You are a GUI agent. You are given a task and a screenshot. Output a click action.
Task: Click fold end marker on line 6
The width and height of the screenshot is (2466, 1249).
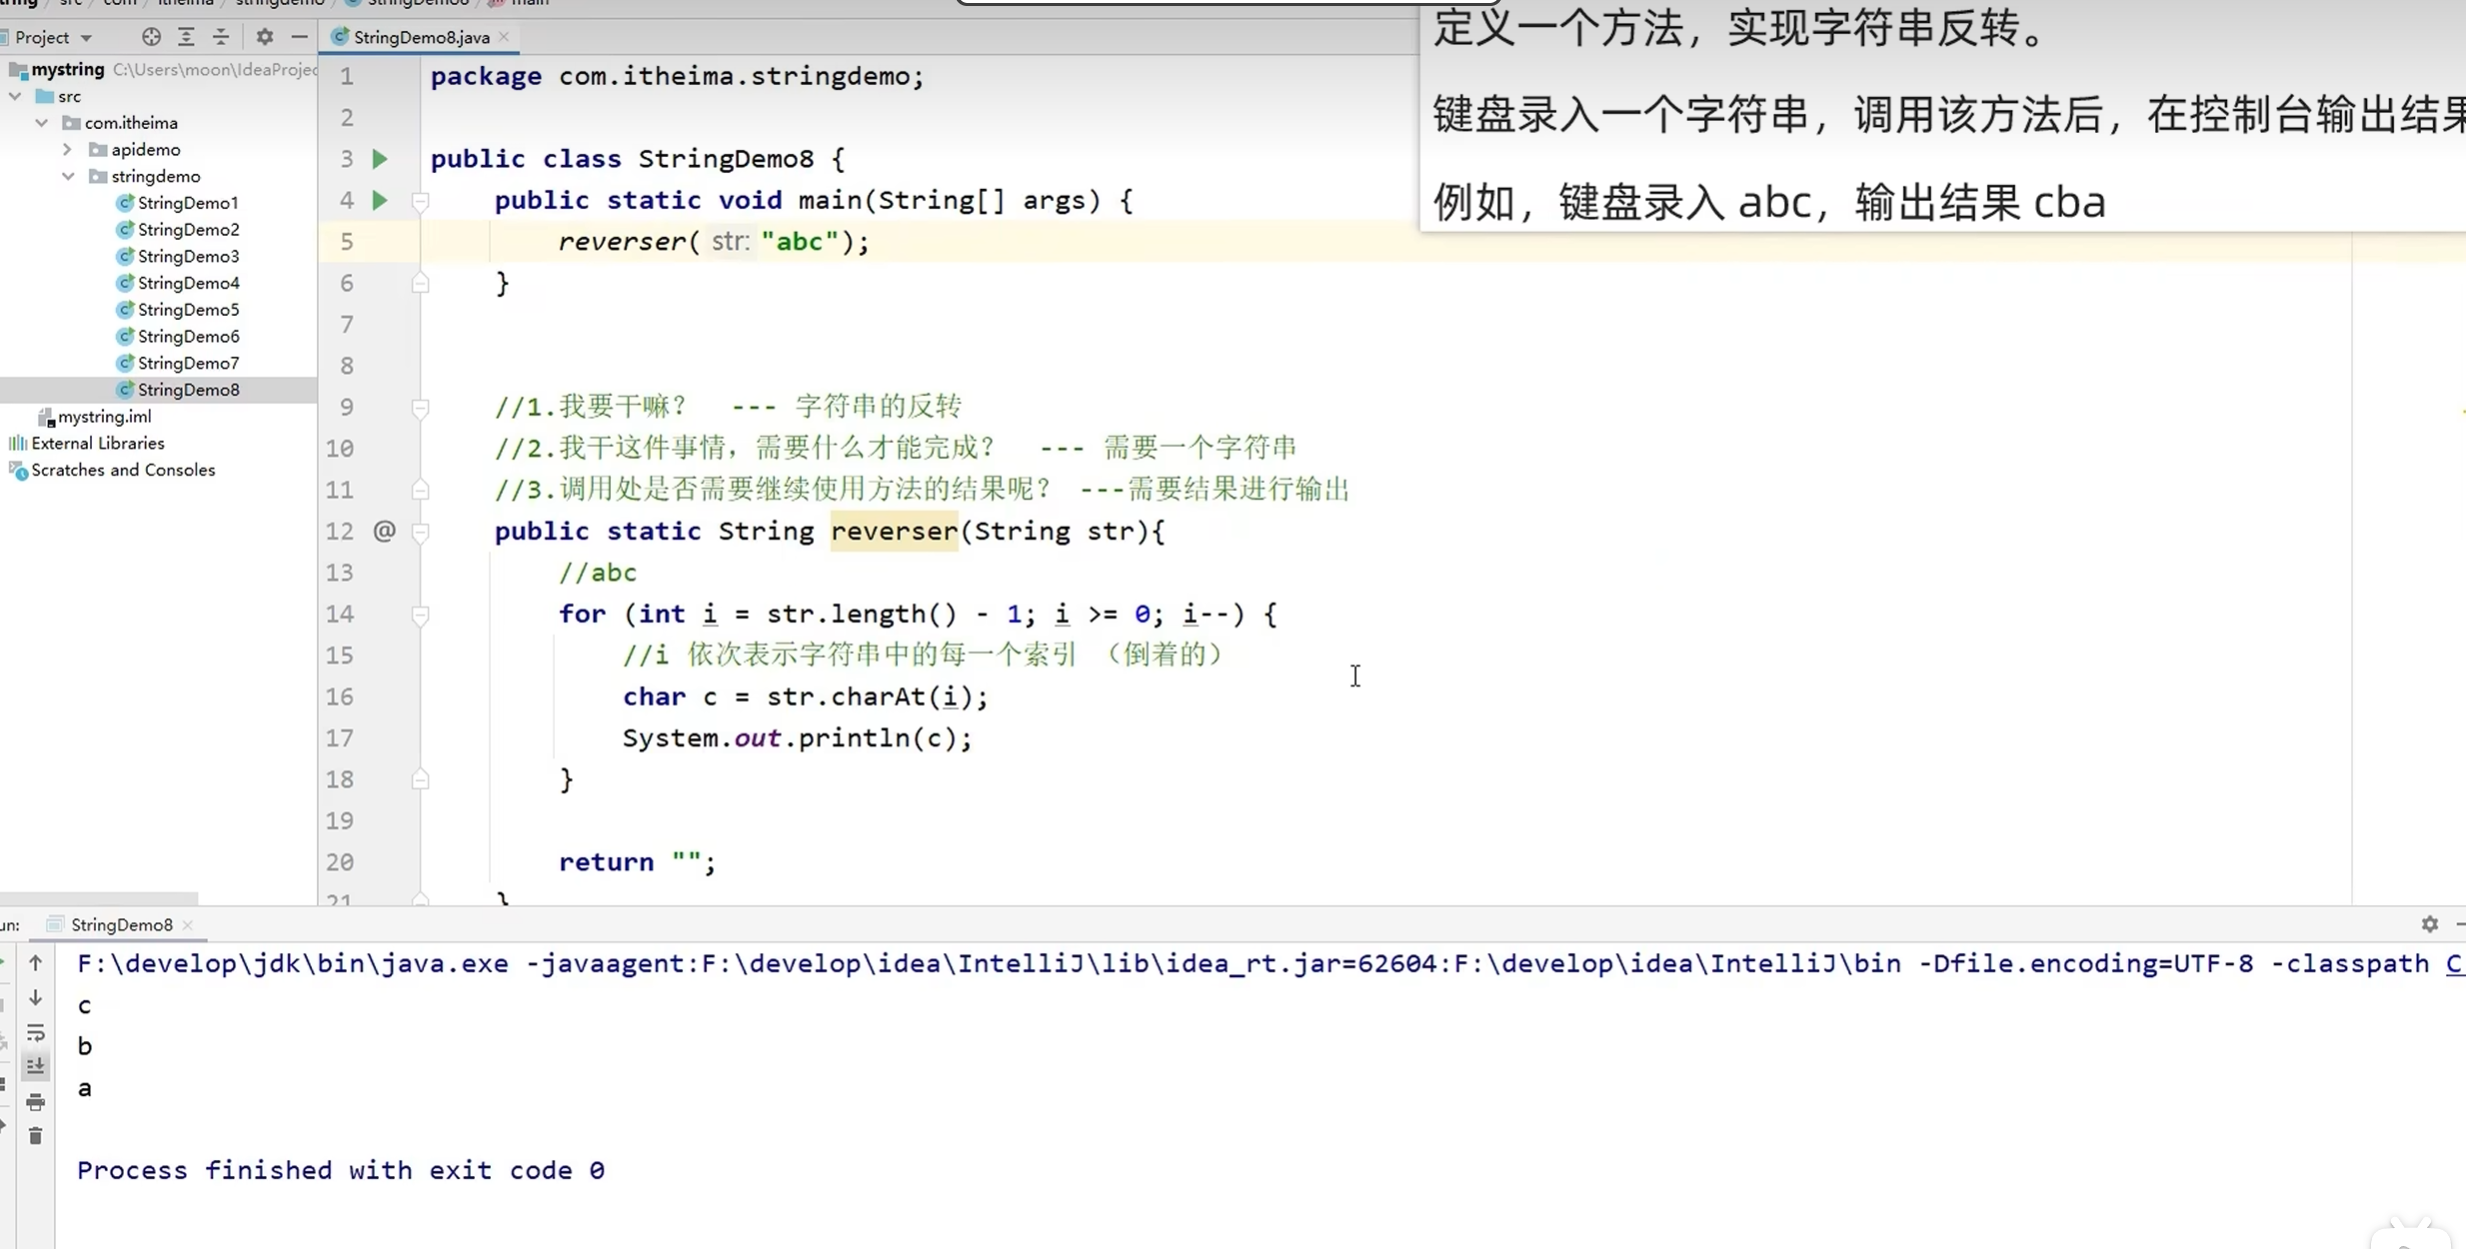coord(421,284)
